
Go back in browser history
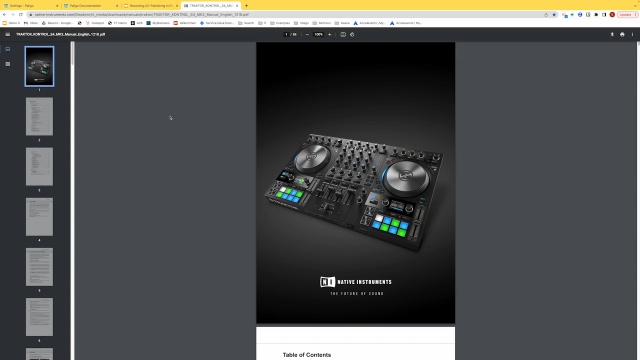pos(4,14)
